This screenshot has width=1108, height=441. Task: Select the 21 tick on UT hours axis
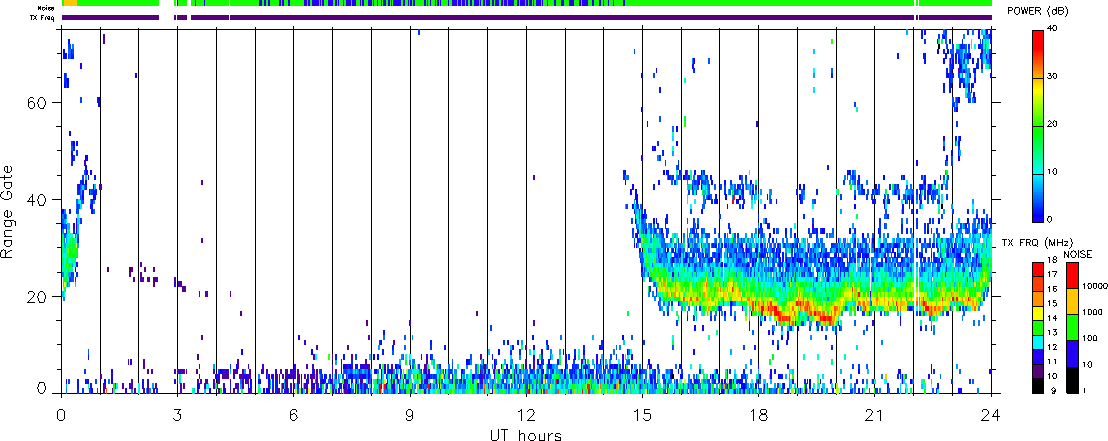(875, 414)
